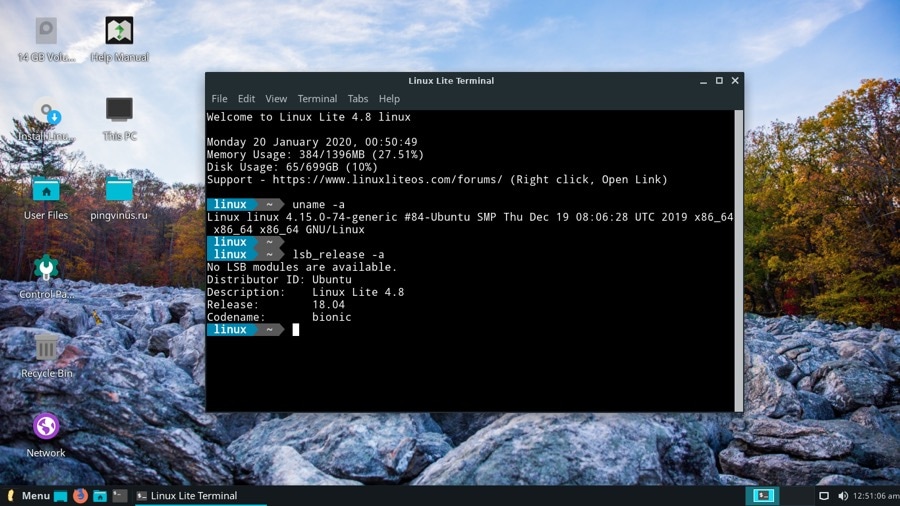Click the terminal cursor at last prompt

(x=296, y=329)
